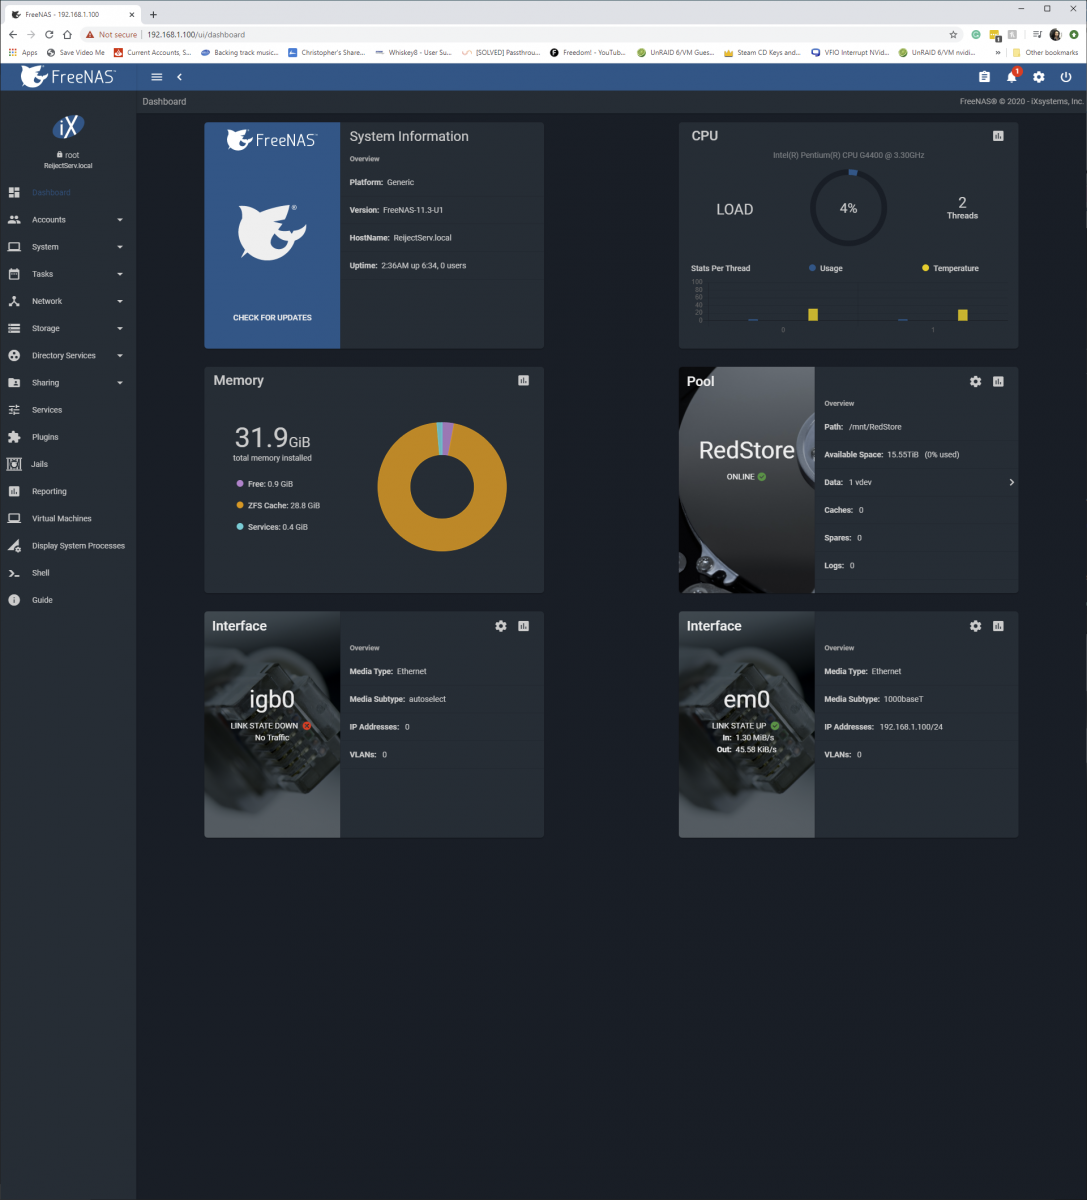
Task: Click the Virtual Machines laptop icon
Action: pos(14,518)
